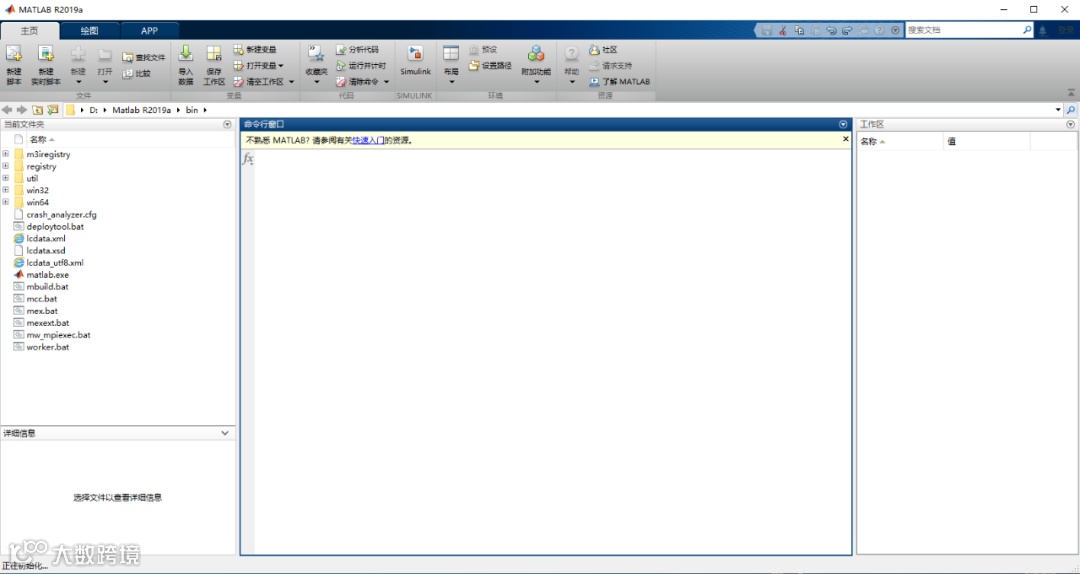Image resolution: width=1080 pixels, height=574 pixels.
Task: Open quick access toolbar customize dropdown
Action: (895, 30)
